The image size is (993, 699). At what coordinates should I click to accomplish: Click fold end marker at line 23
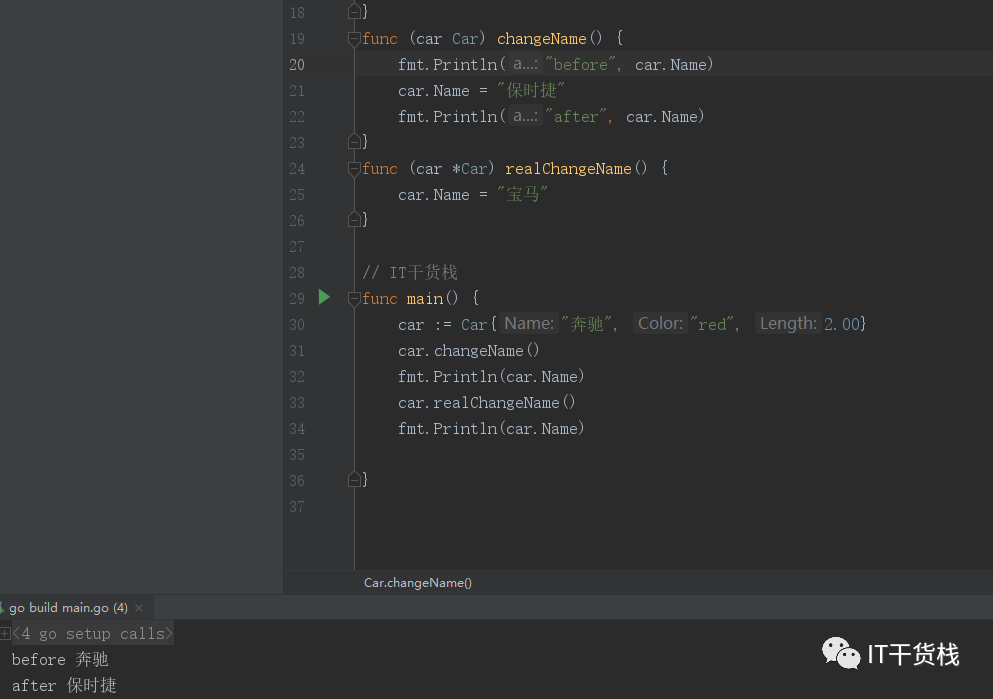point(354,141)
